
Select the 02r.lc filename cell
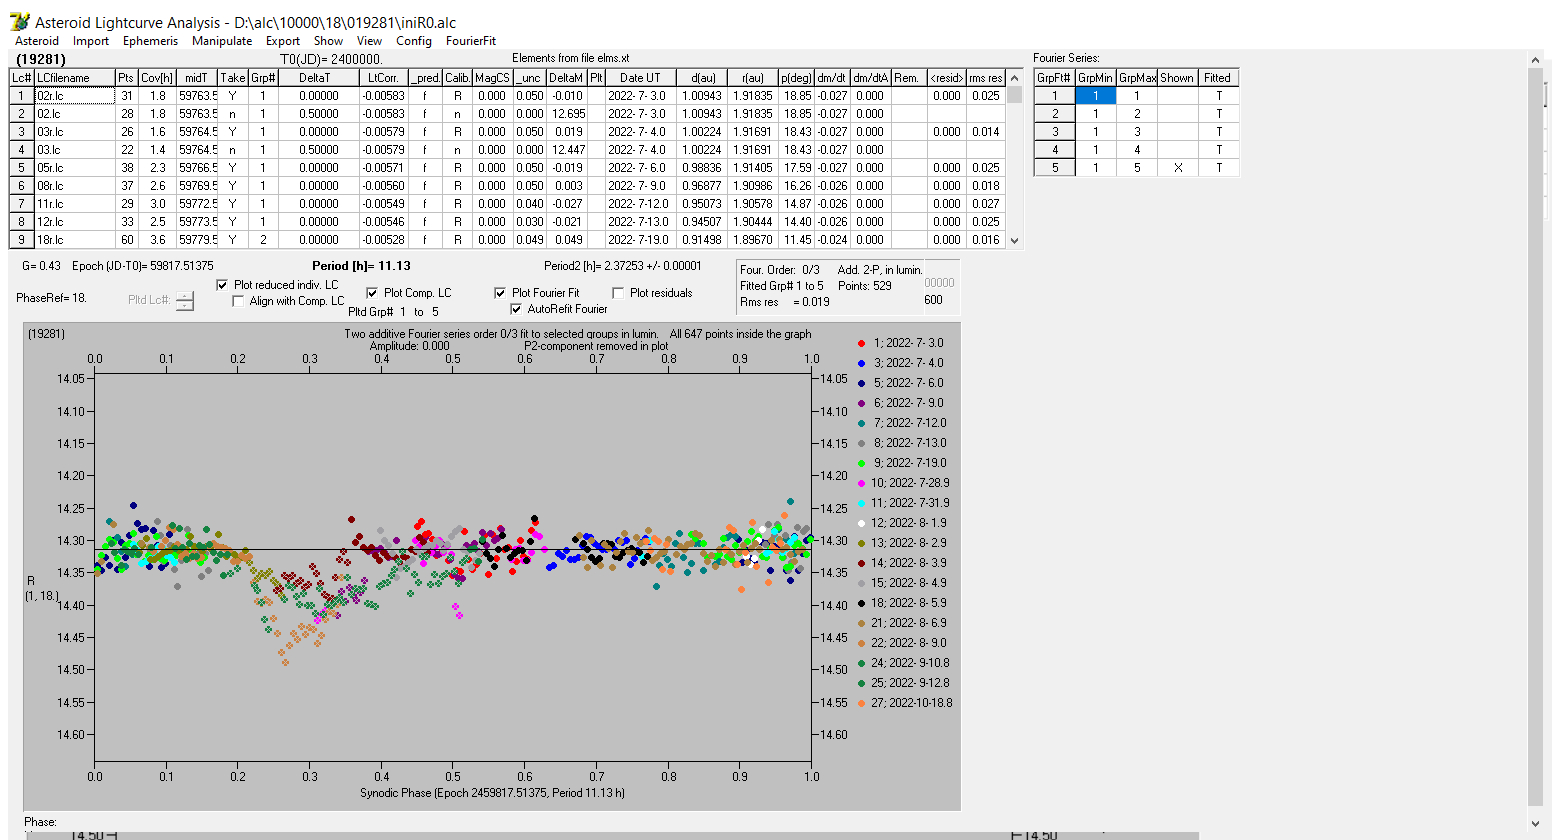click(74, 96)
